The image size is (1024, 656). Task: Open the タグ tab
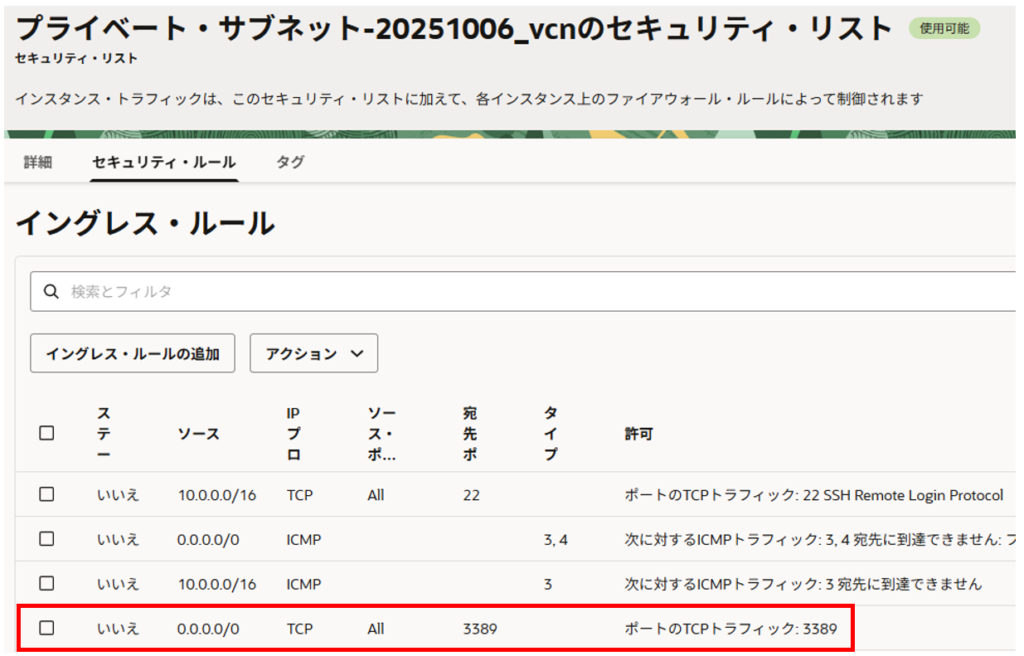point(290,162)
